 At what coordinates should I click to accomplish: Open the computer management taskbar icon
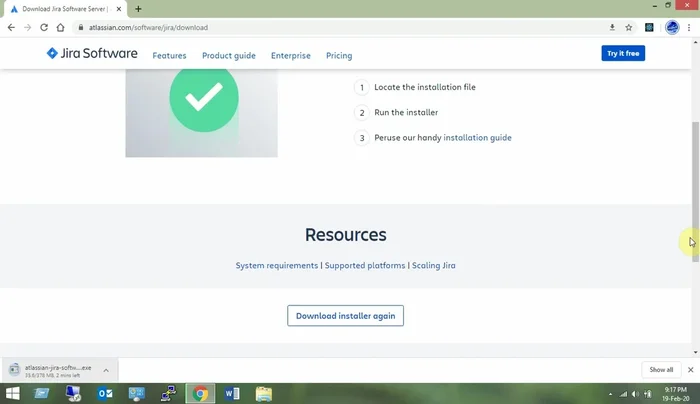tap(73, 394)
